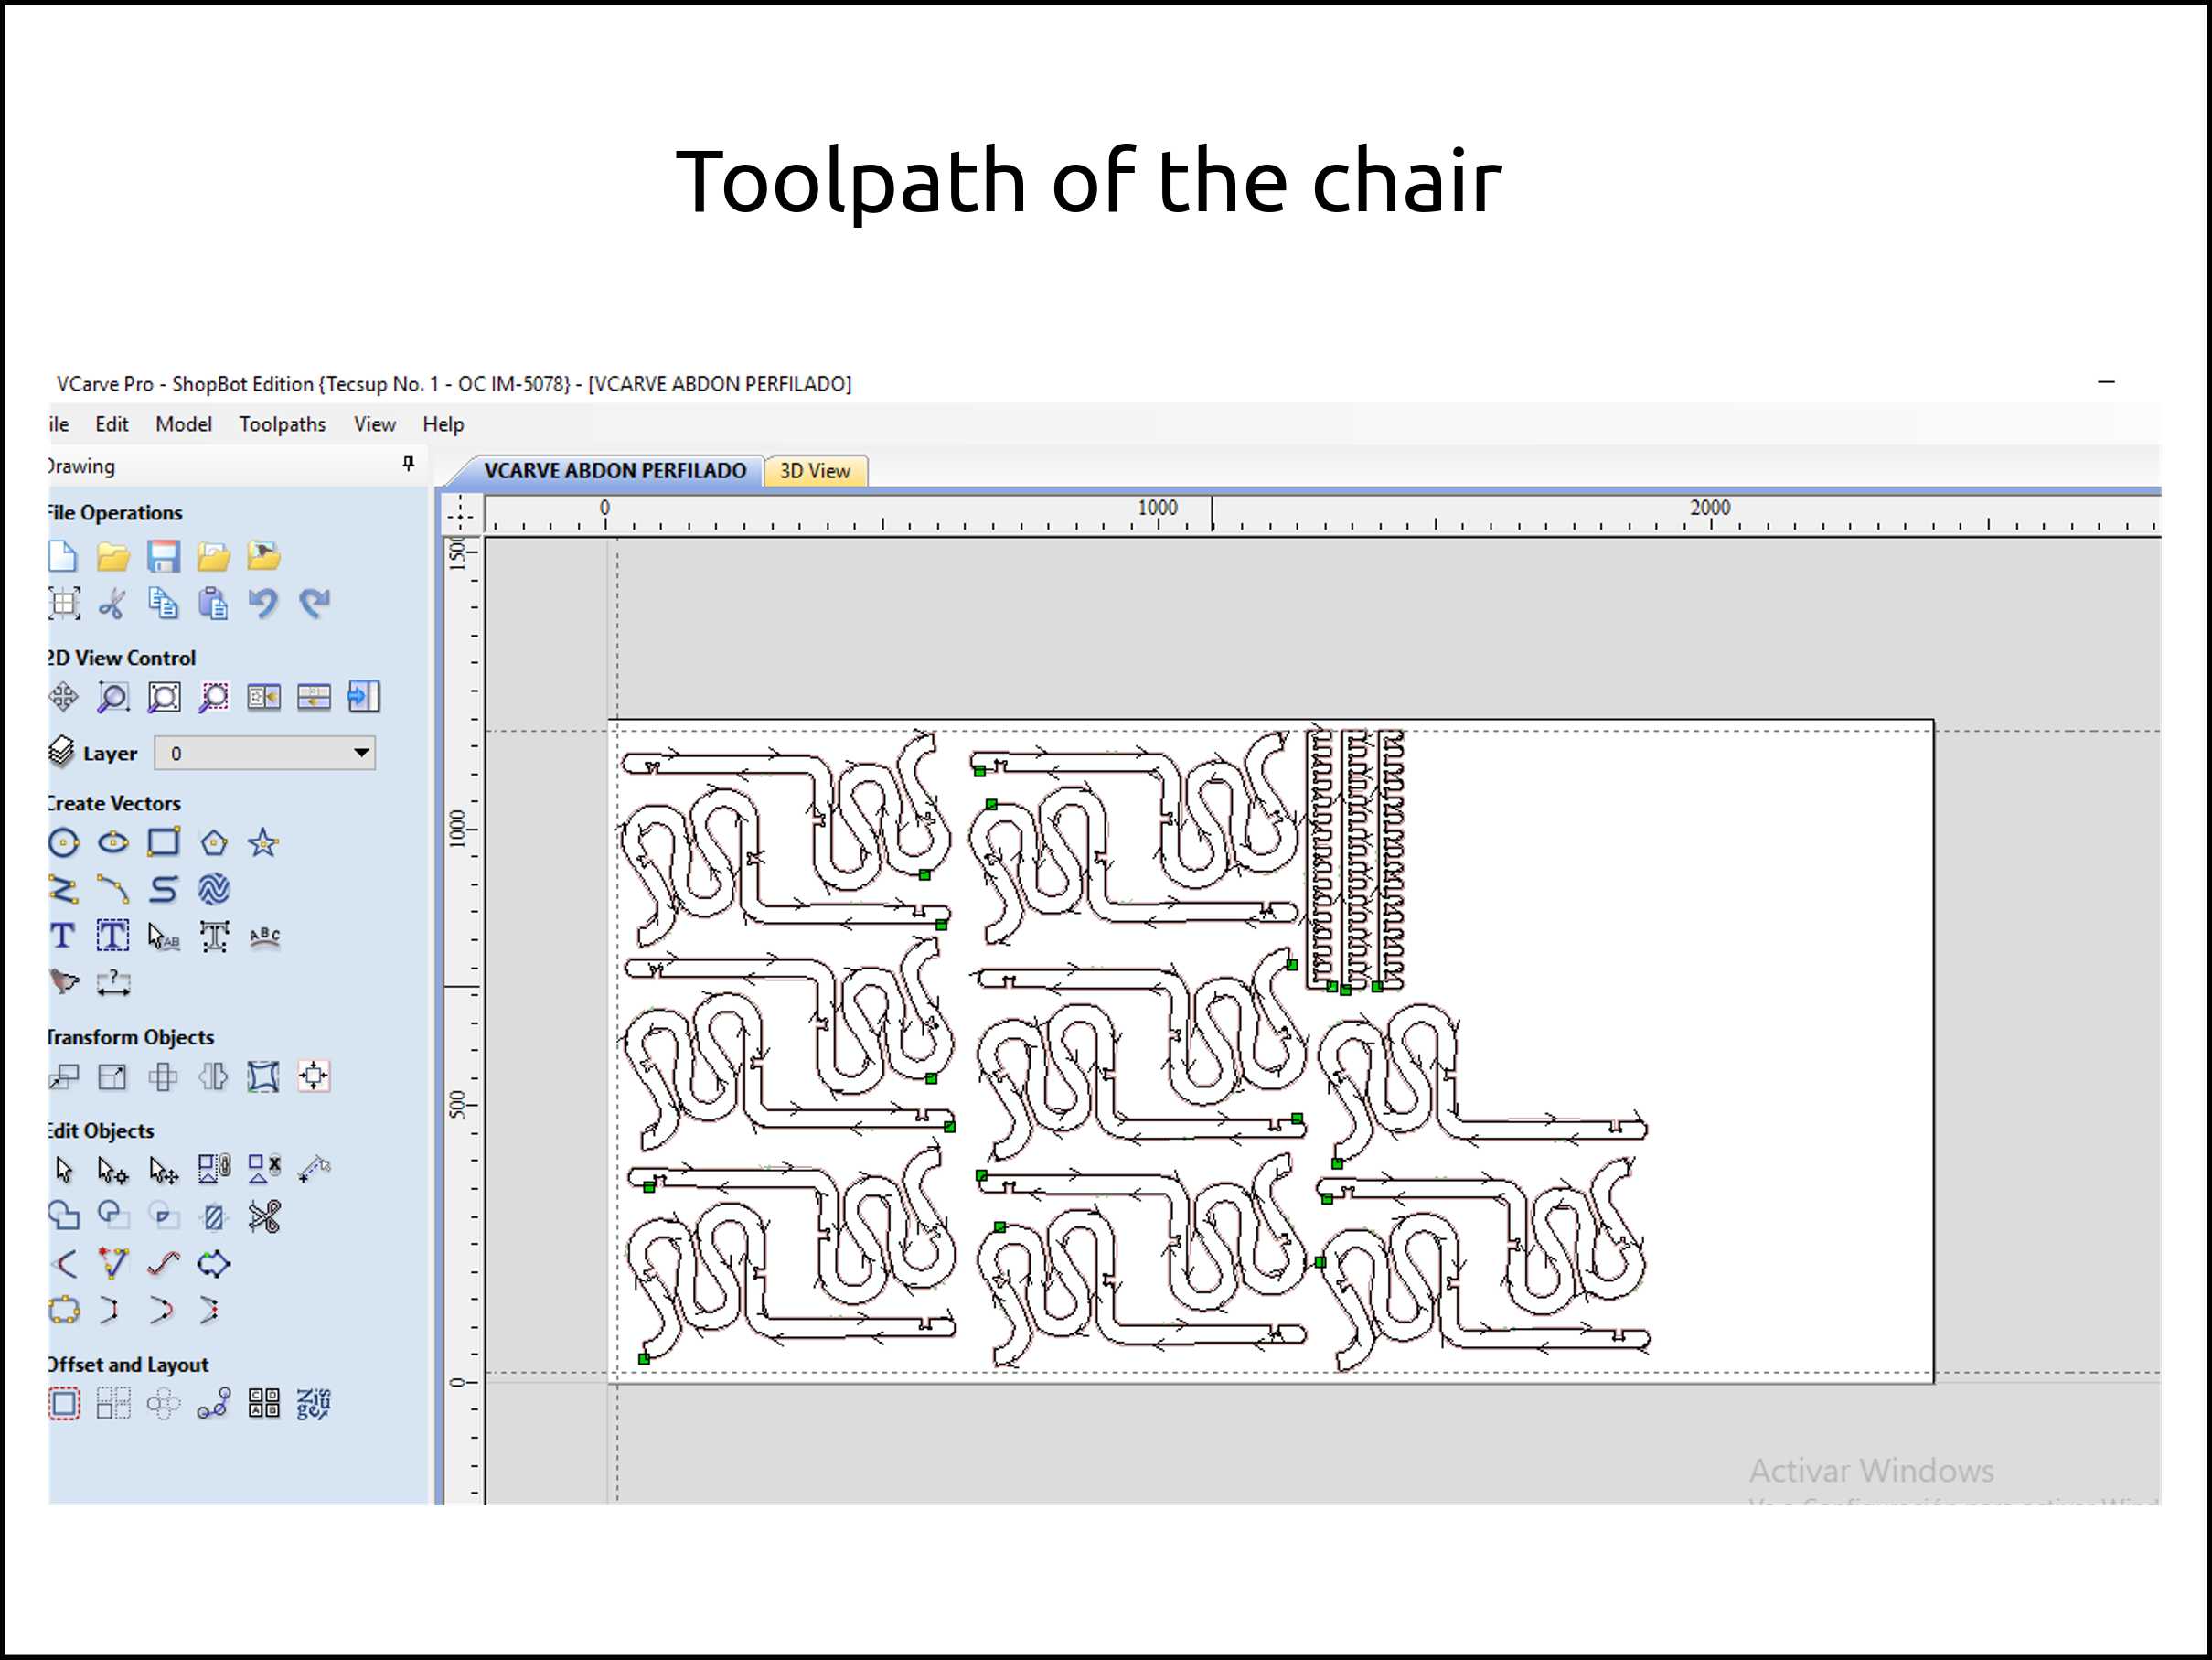Select the Draw Circle tool
This screenshot has height=1660, width=2212.
pos(64,843)
